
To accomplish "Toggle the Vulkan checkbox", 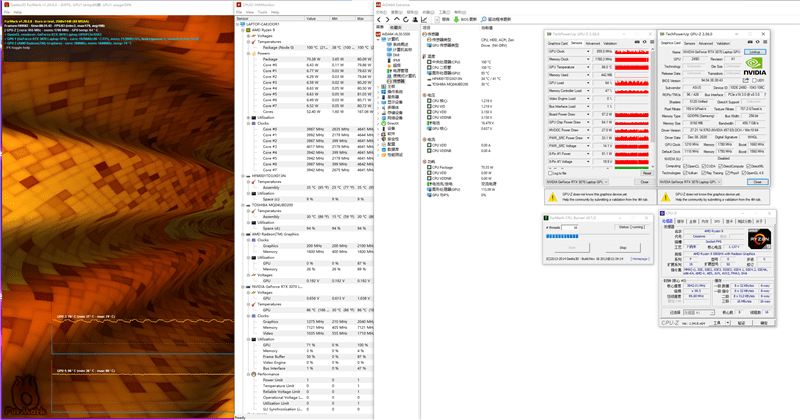I will tap(685, 173).
